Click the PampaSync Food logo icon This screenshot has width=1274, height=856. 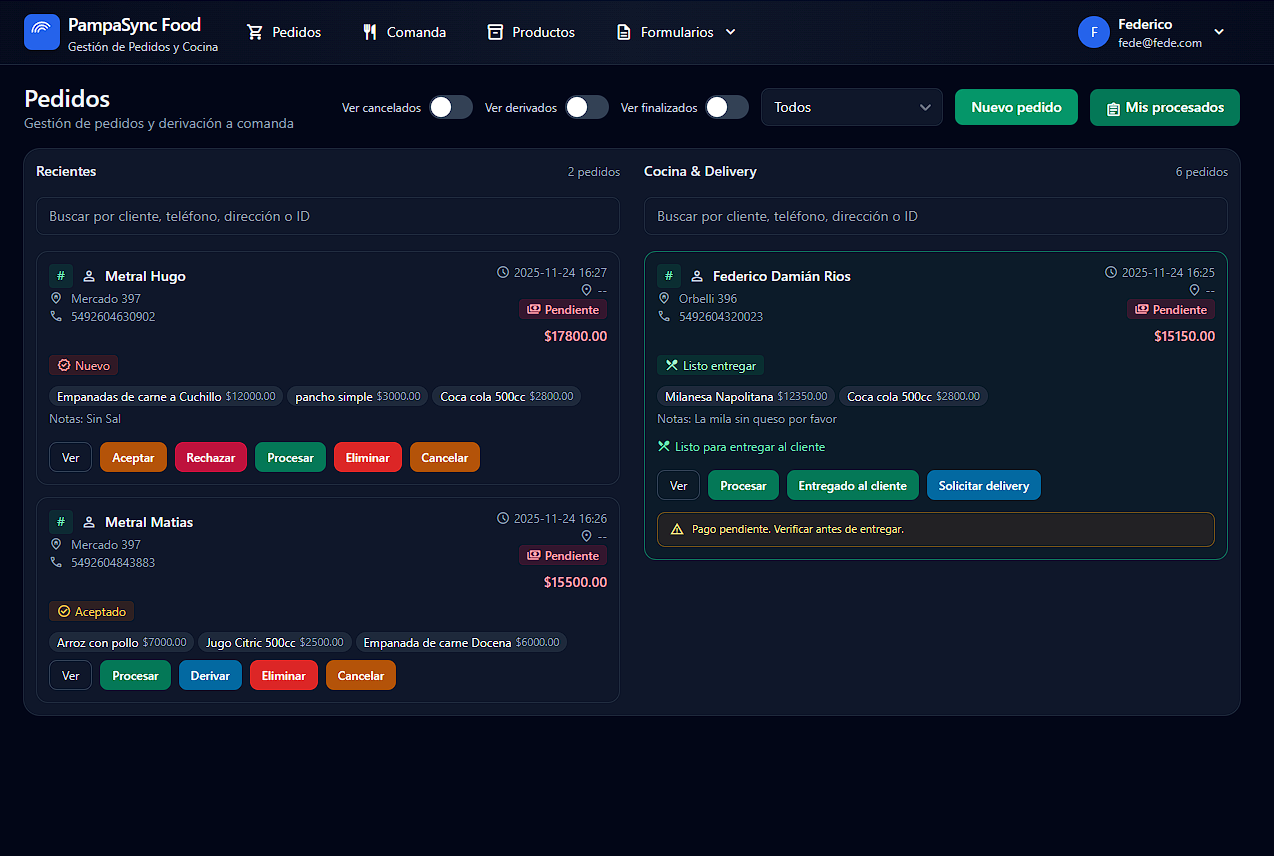coord(42,32)
